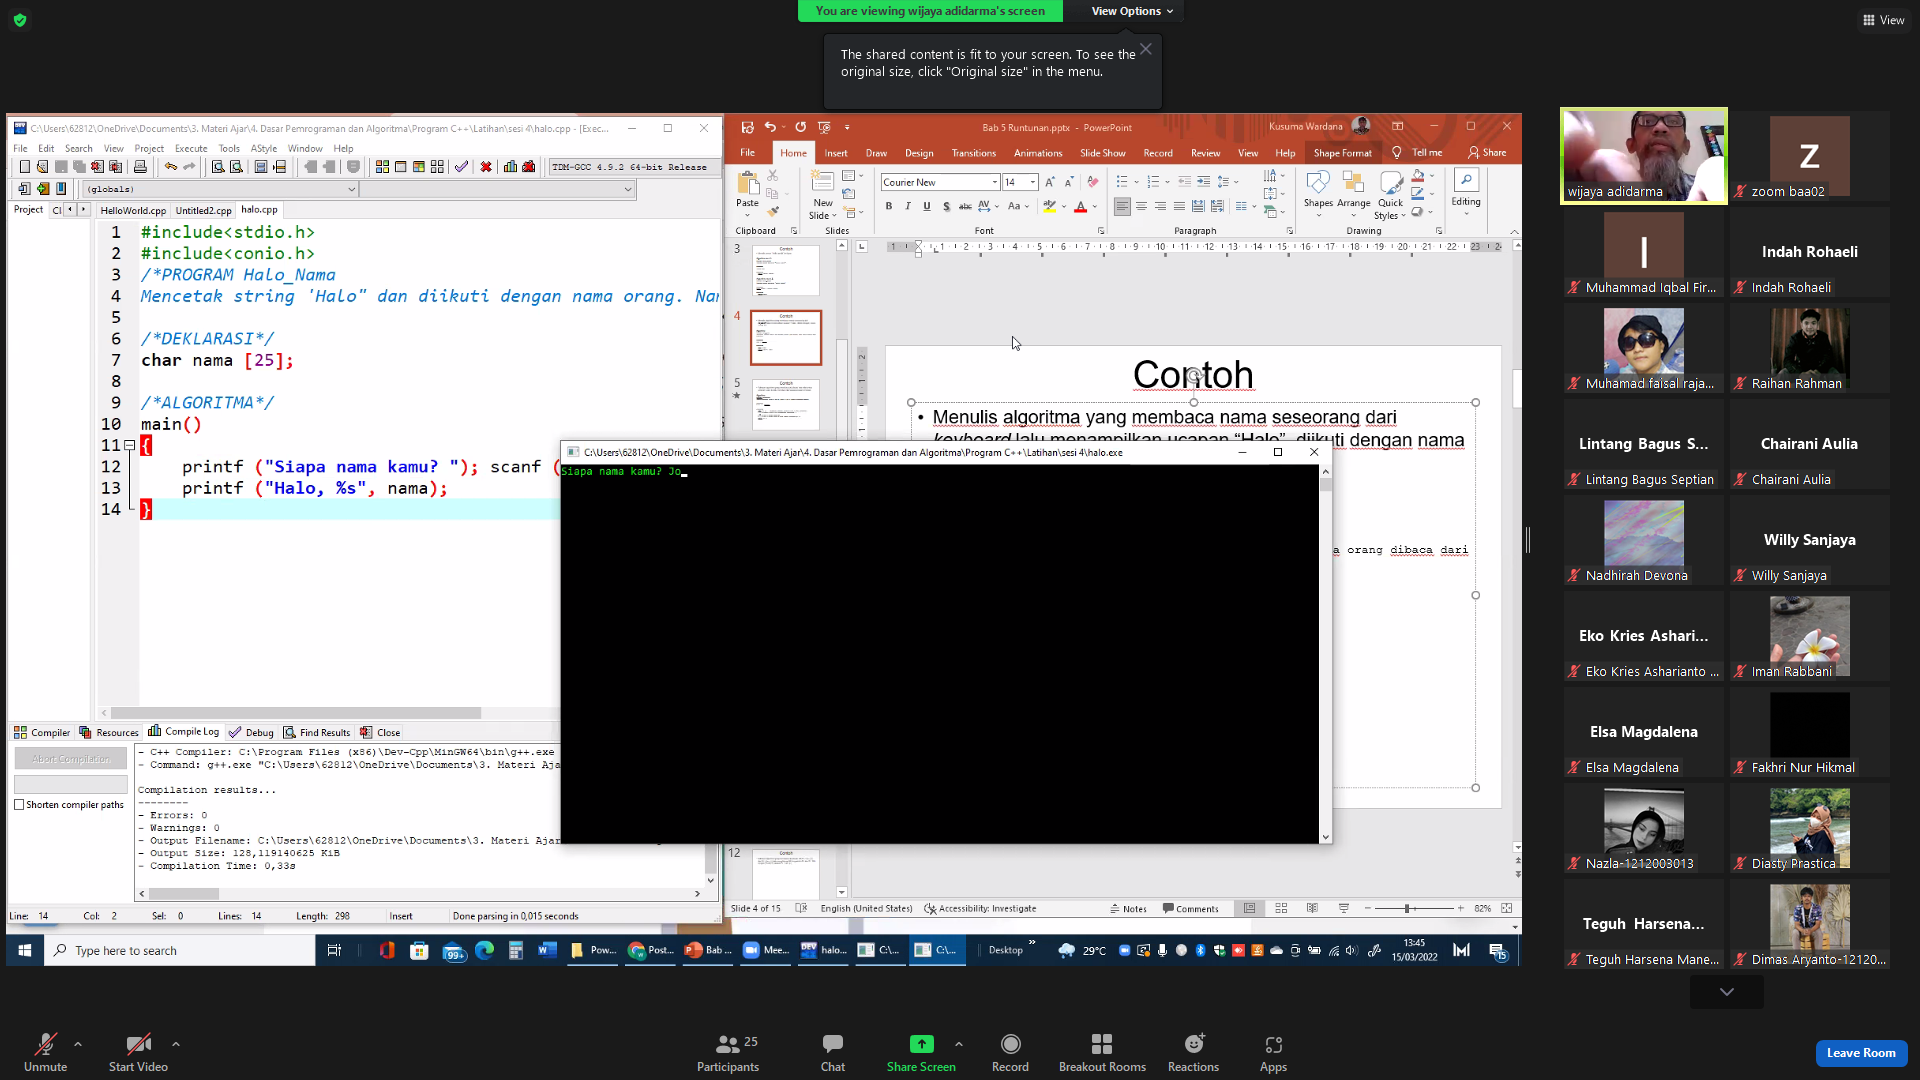Toggle Align Left in PowerPoint Paragraph group
Screen dimensions: 1920x1080
(x=1122, y=206)
